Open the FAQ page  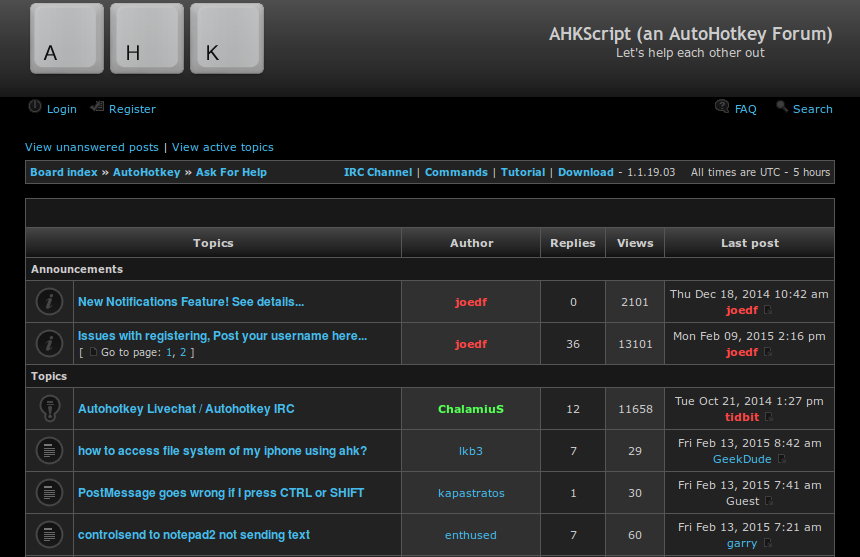pos(745,109)
